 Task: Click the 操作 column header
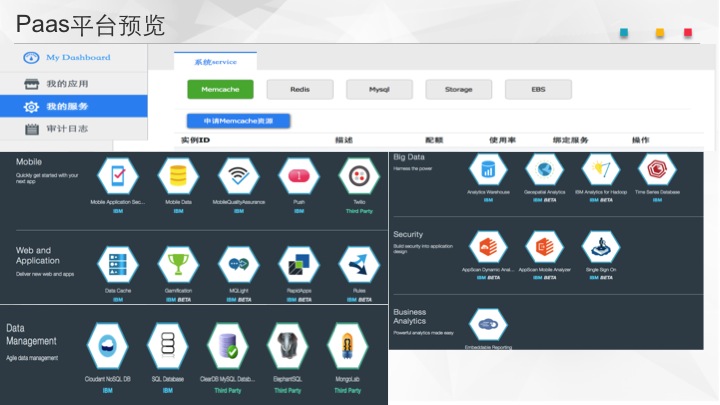[x=641, y=140]
